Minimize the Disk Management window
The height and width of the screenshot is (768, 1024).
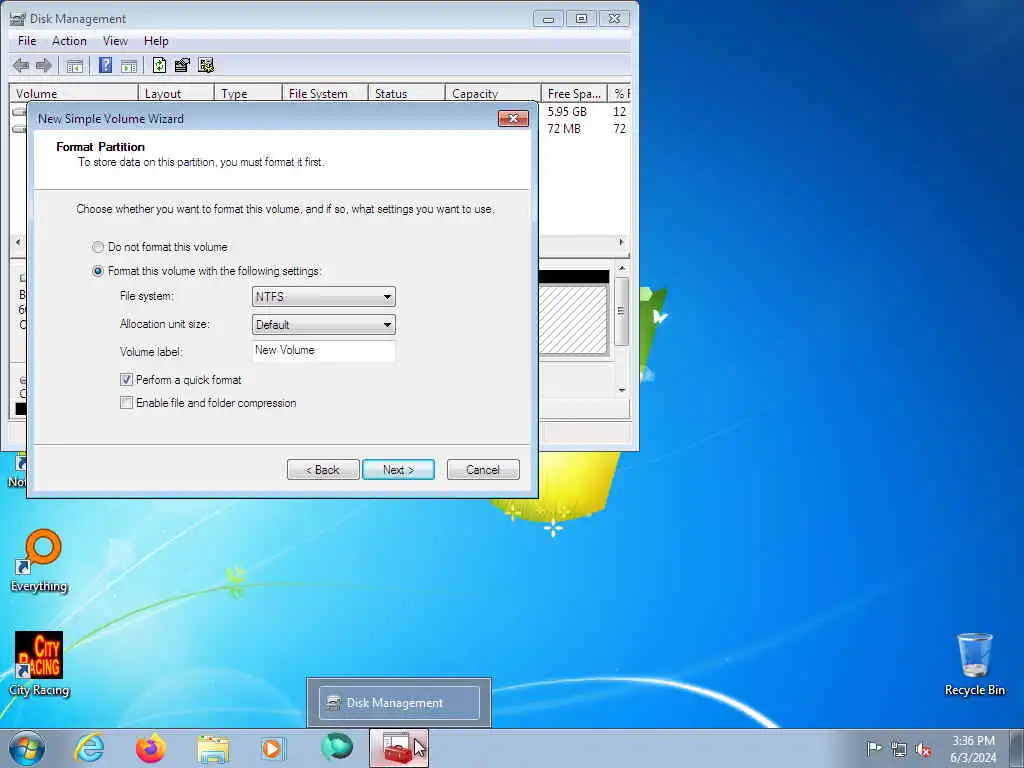point(548,19)
